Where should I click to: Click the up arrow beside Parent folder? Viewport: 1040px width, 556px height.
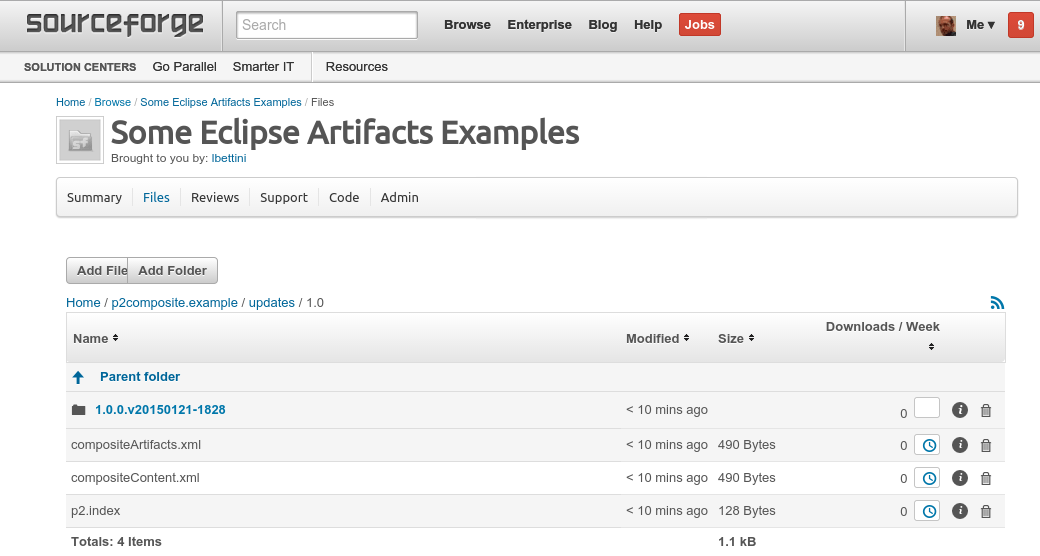coord(78,378)
